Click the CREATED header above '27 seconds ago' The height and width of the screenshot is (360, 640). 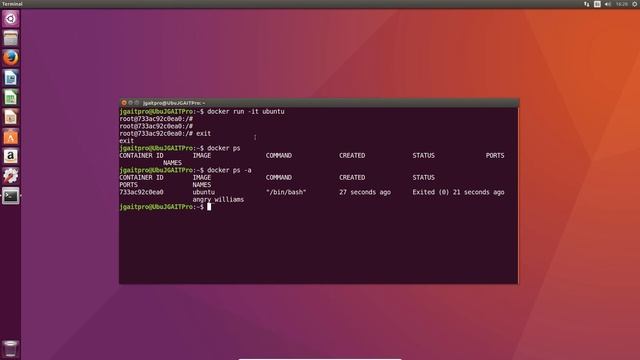[352, 178]
